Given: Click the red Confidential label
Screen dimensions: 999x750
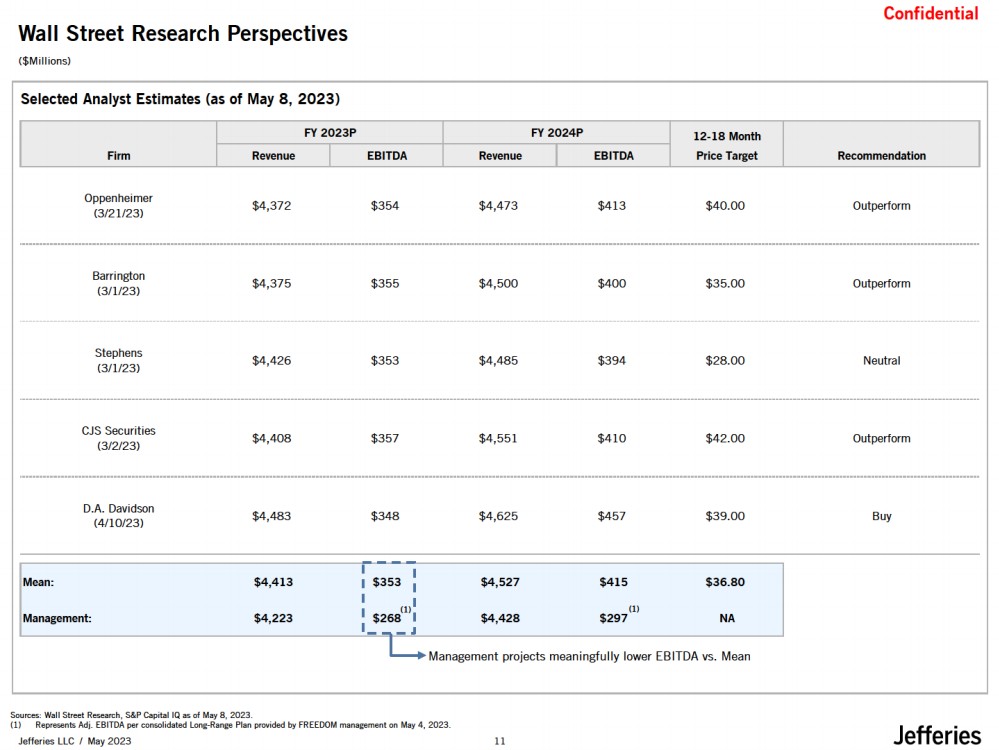Looking at the screenshot, I should coord(930,13).
